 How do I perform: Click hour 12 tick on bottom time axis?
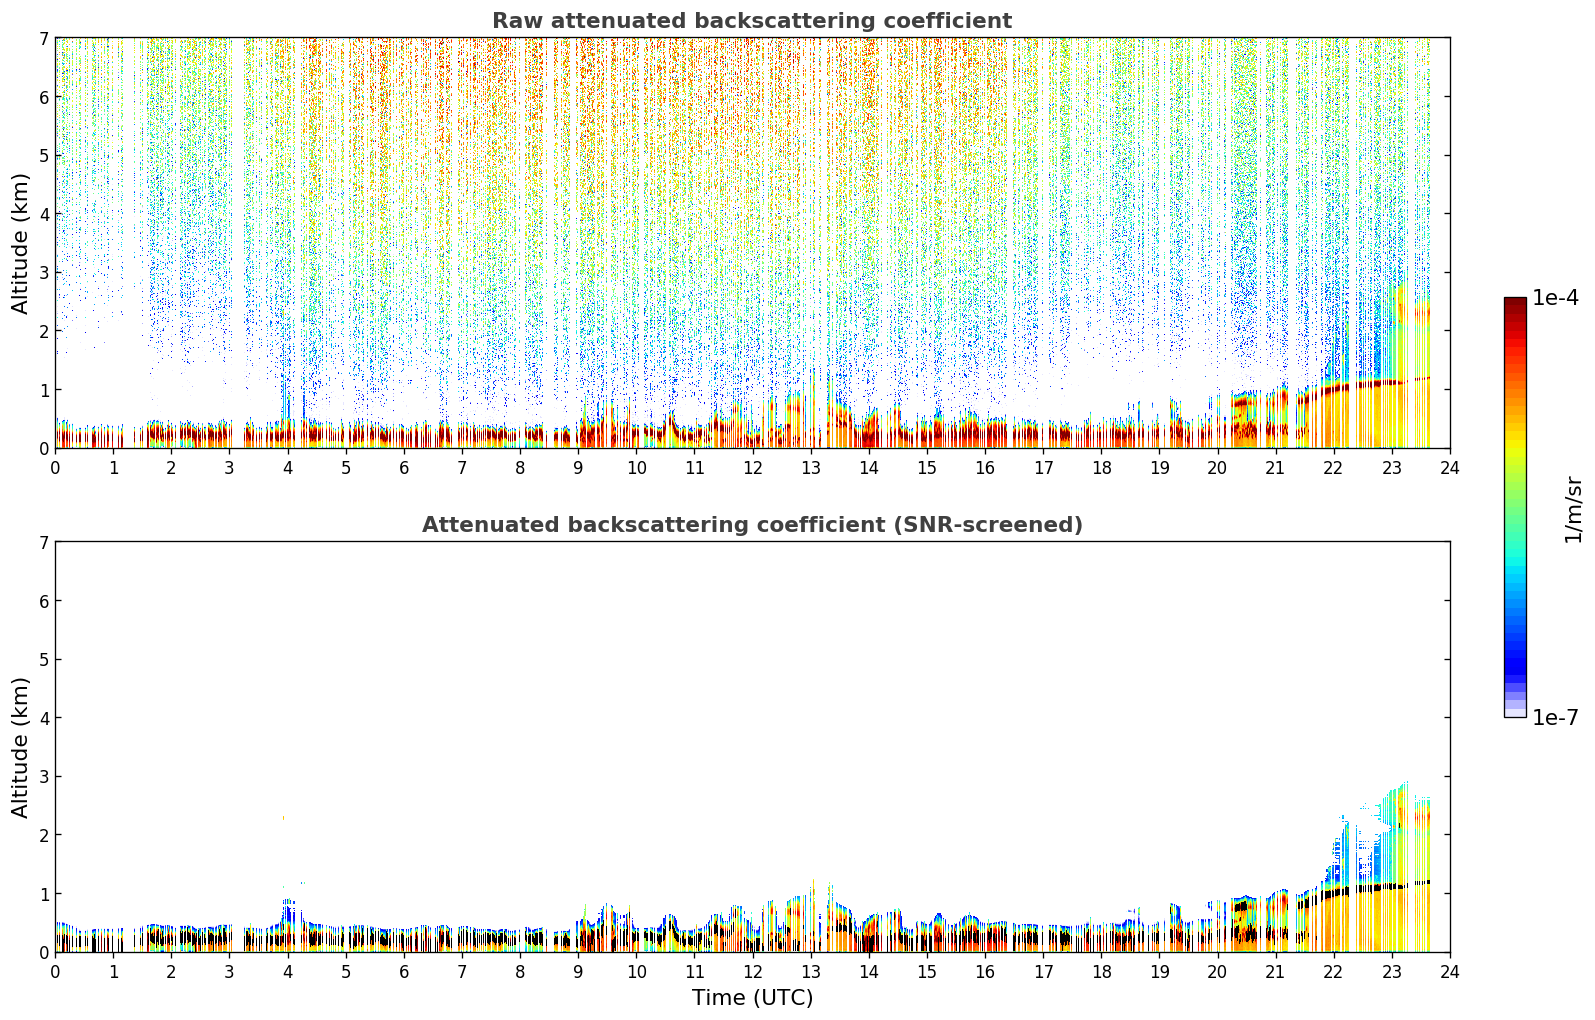[x=752, y=971]
